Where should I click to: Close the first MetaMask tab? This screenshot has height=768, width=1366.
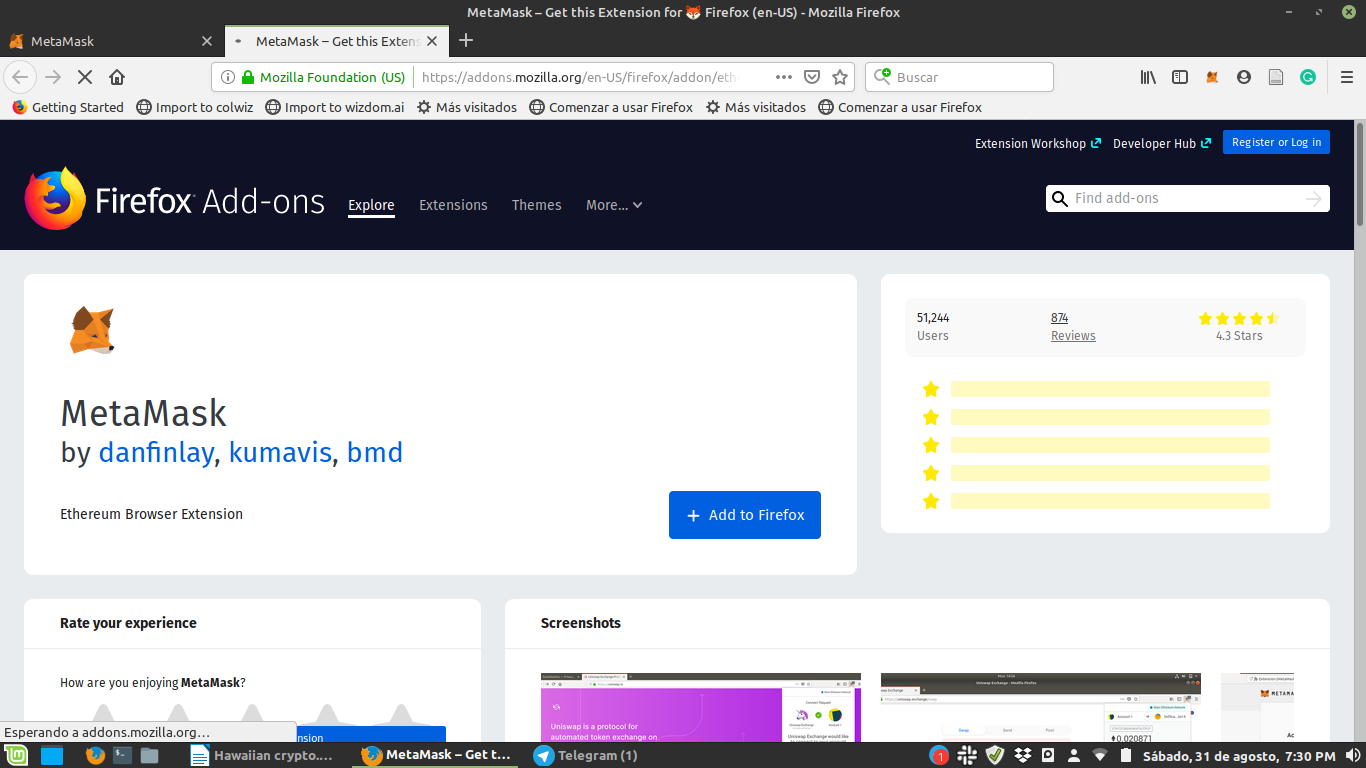[207, 41]
